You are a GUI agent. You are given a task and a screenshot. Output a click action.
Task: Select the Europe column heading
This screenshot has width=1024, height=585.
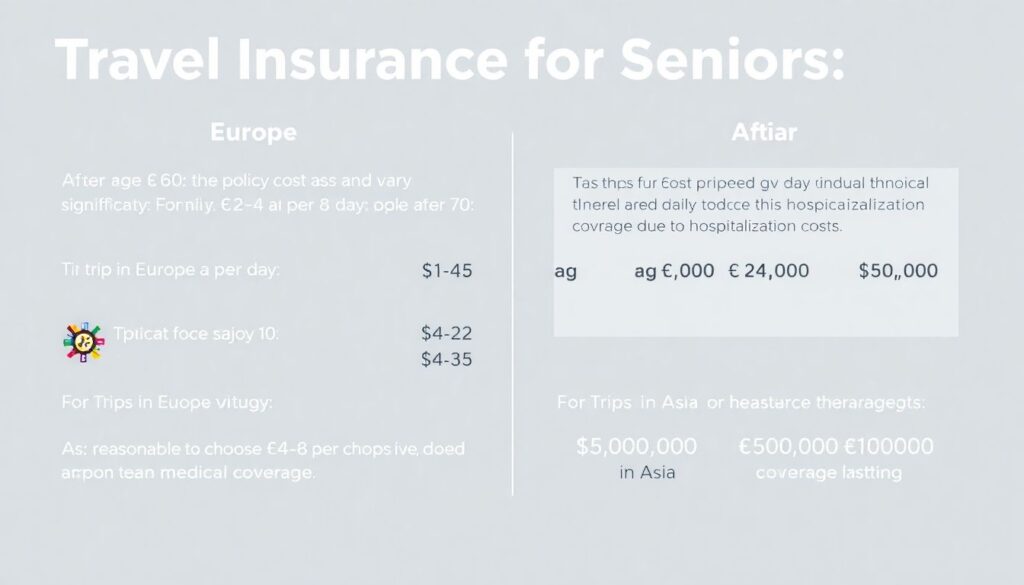click(253, 132)
